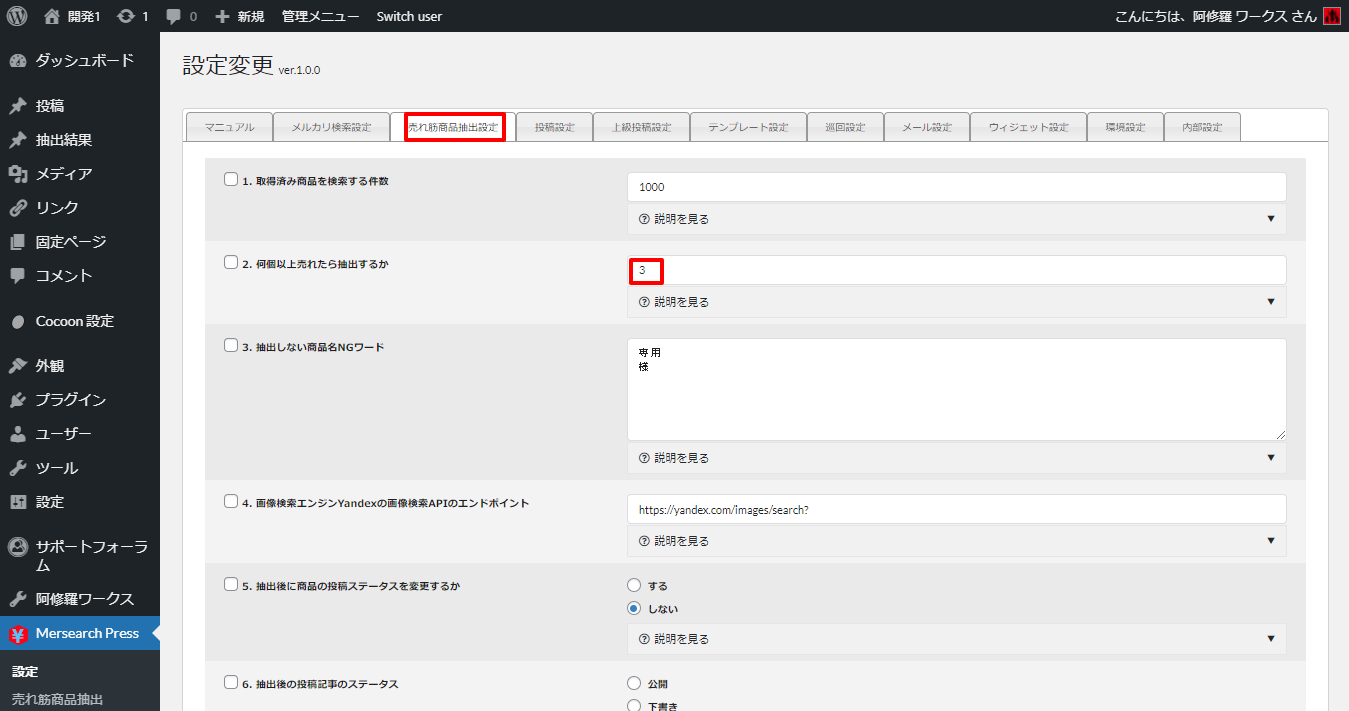Image resolution: width=1349 pixels, height=711 pixels.
Task: Open Users (ユーザー) in sidebar
Action: 64,434
